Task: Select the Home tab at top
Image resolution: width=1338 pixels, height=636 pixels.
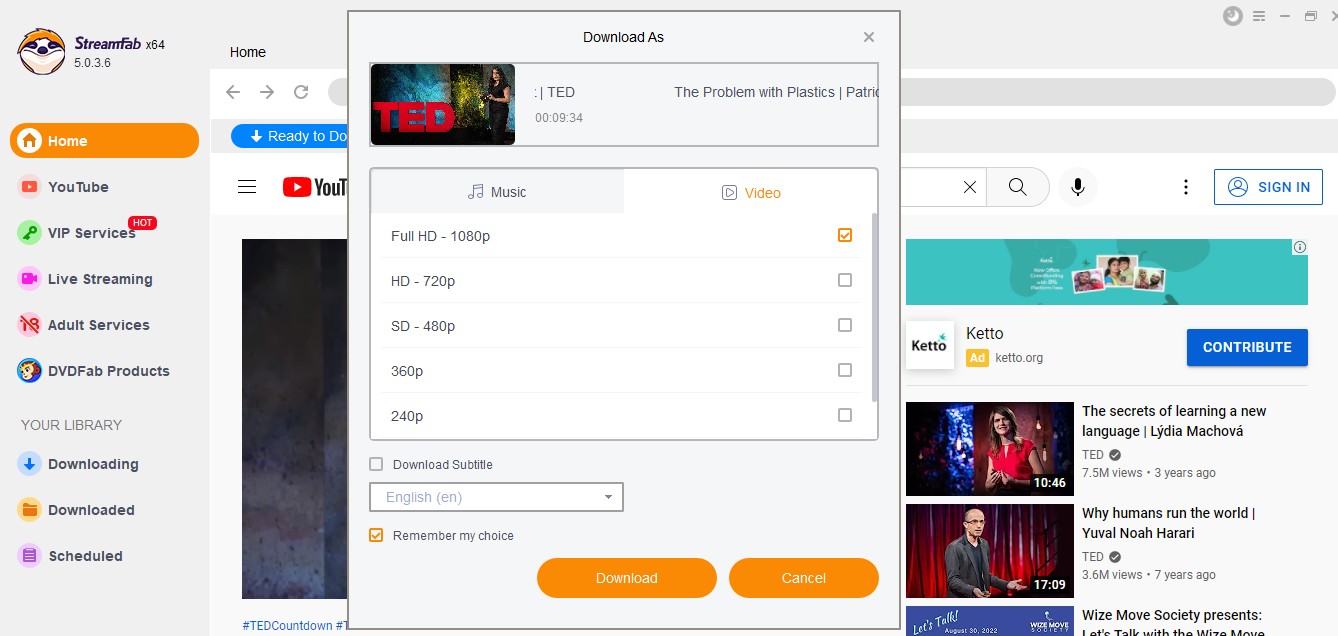Action: (248, 52)
